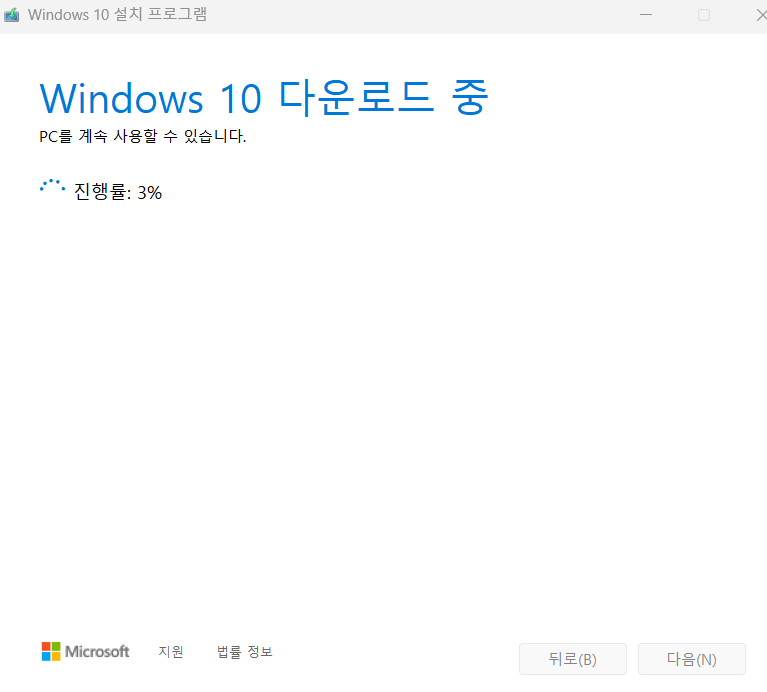Click the disabled maximize button
Screen dimensions: 767x692
click(703, 15)
